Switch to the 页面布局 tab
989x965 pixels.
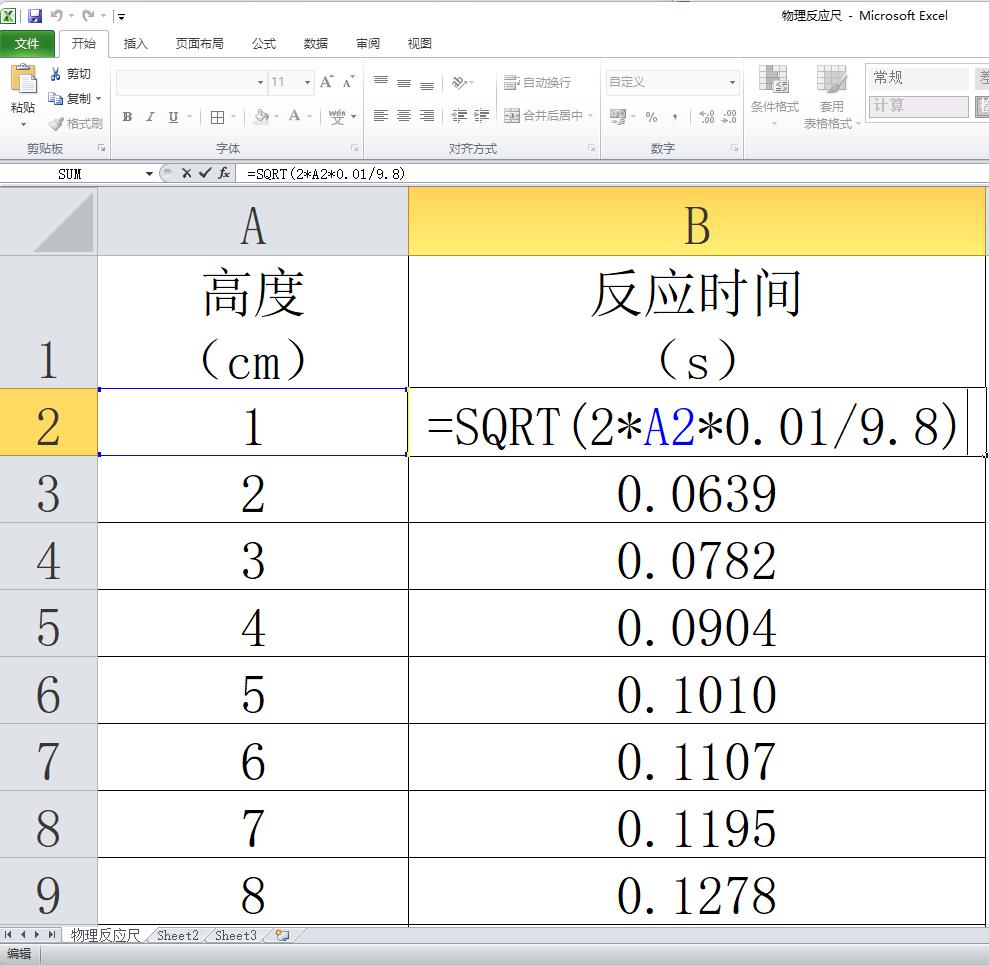(x=199, y=44)
